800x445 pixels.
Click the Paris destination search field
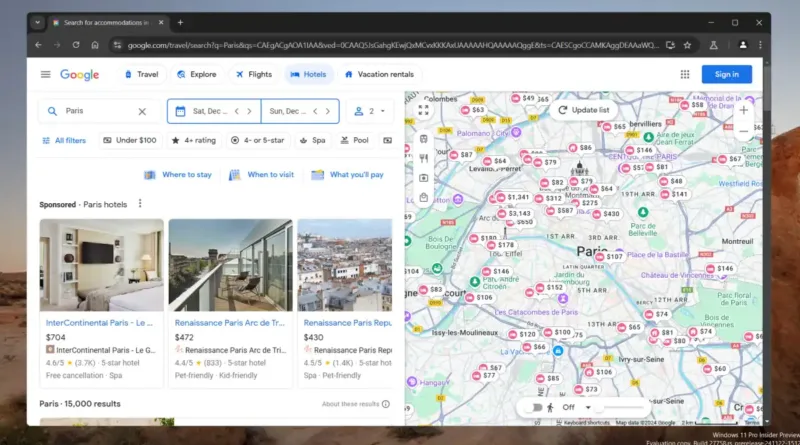(97, 111)
